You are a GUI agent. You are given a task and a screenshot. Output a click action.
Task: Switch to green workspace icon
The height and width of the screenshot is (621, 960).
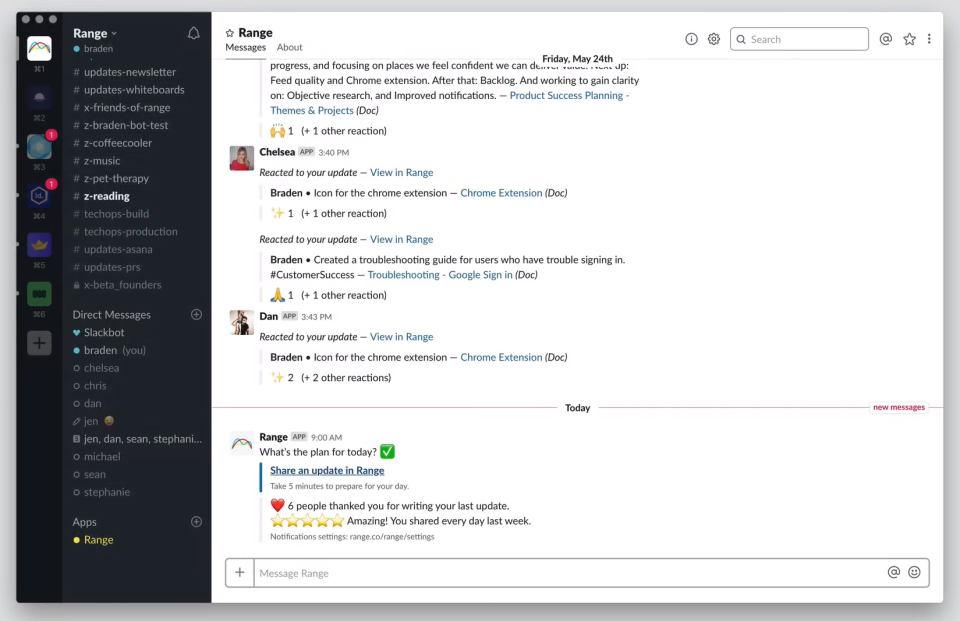coord(39,293)
